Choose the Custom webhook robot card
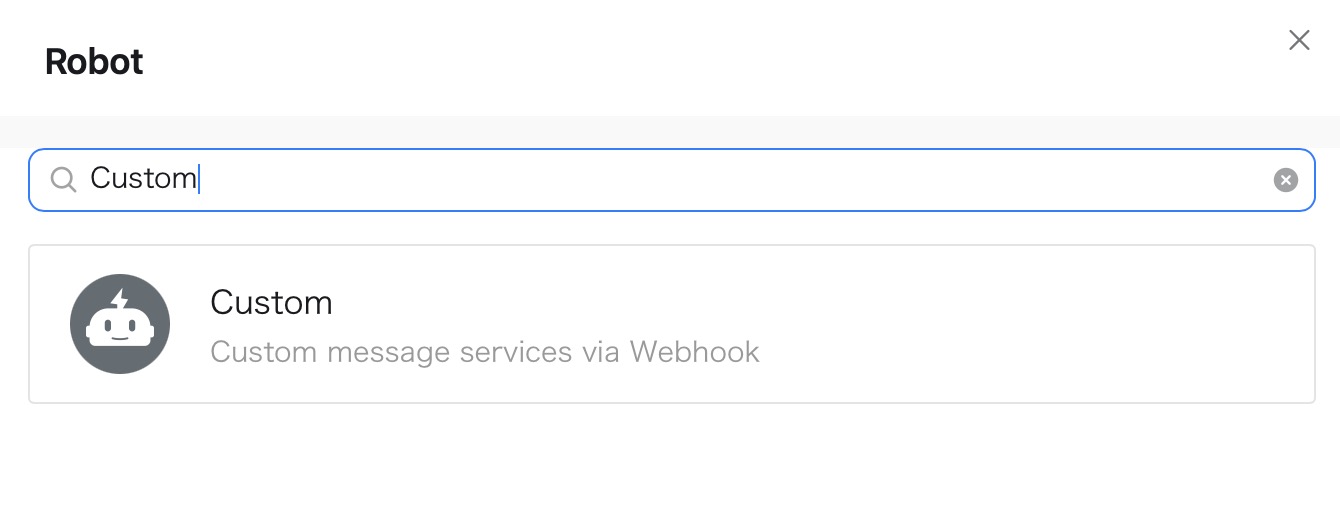The width and height of the screenshot is (1340, 506). point(671,324)
